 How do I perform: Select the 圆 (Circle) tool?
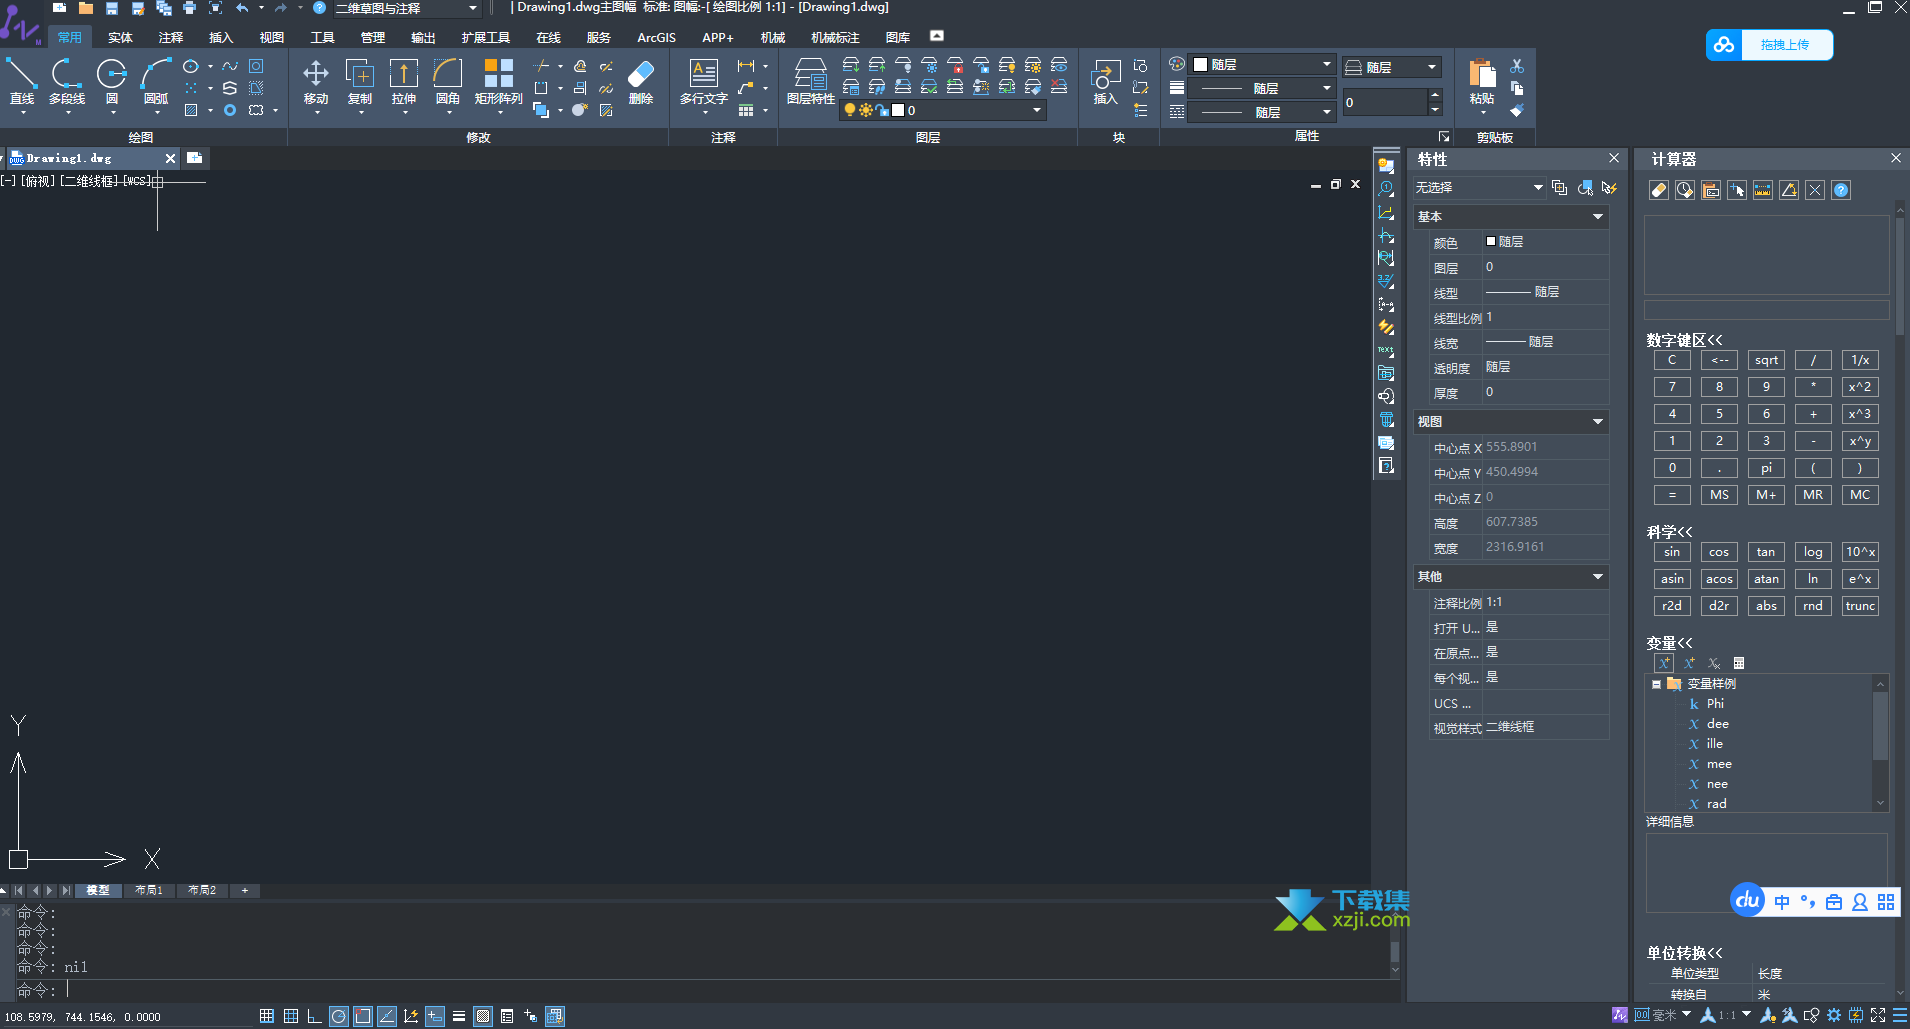point(111,81)
